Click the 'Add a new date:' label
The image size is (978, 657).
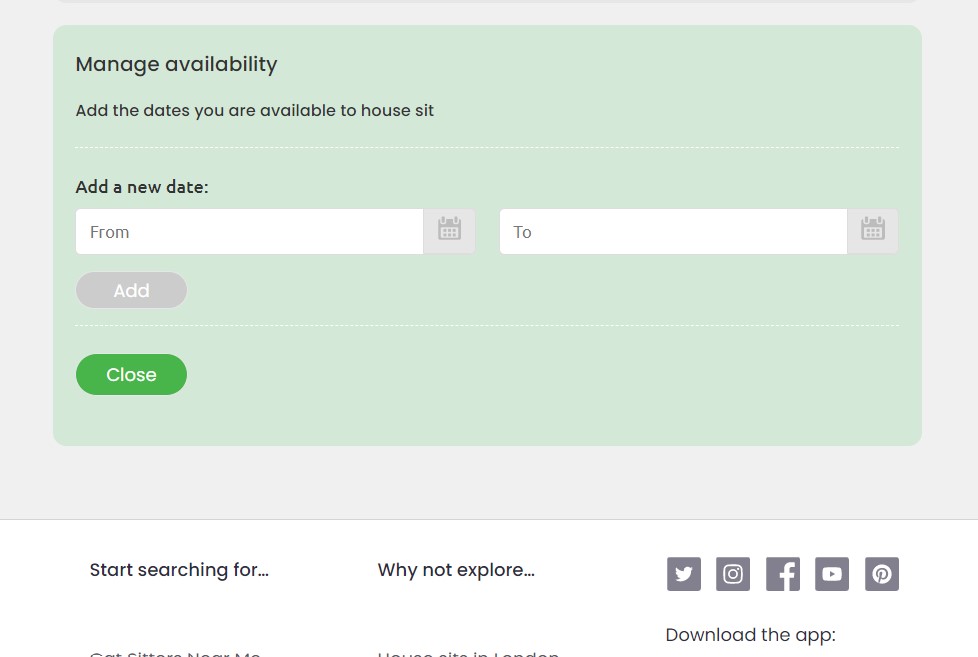pyautogui.click(x=142, y=187)
